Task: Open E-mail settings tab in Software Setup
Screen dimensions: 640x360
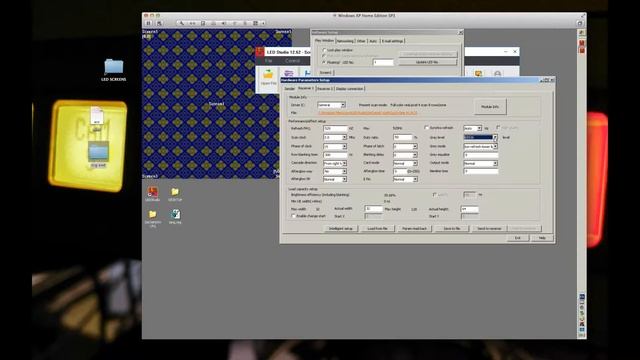Action: coord(392,41)
